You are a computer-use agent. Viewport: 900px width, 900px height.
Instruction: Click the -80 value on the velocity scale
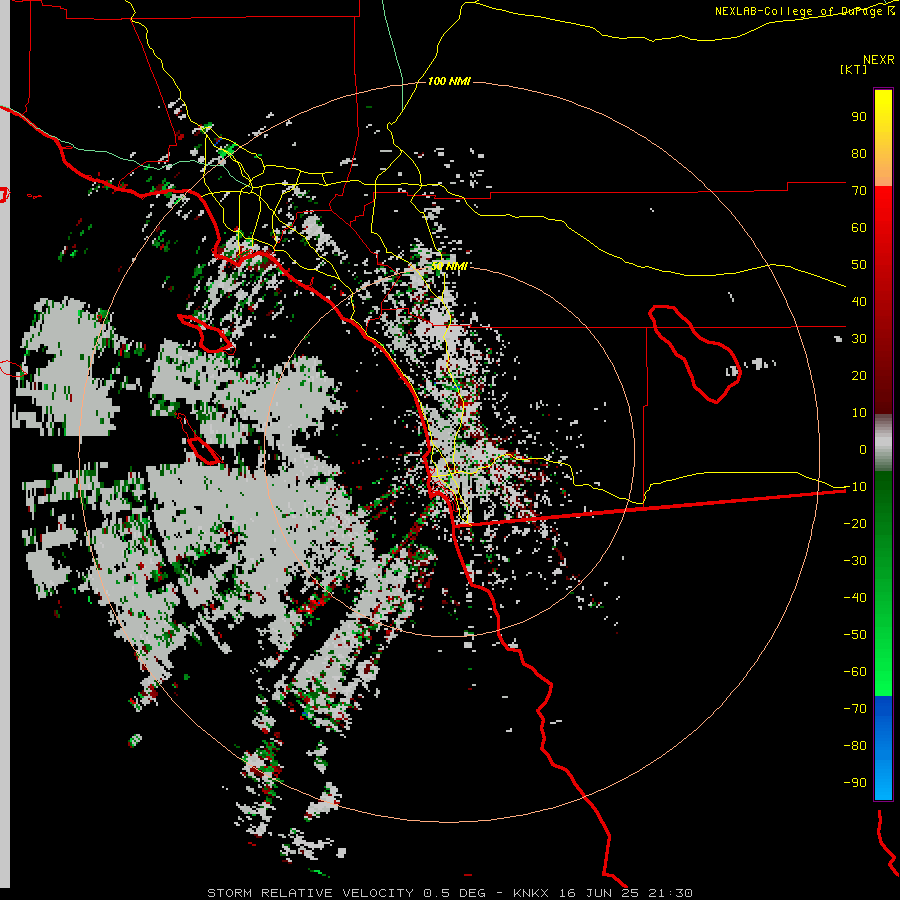[855, 746]
